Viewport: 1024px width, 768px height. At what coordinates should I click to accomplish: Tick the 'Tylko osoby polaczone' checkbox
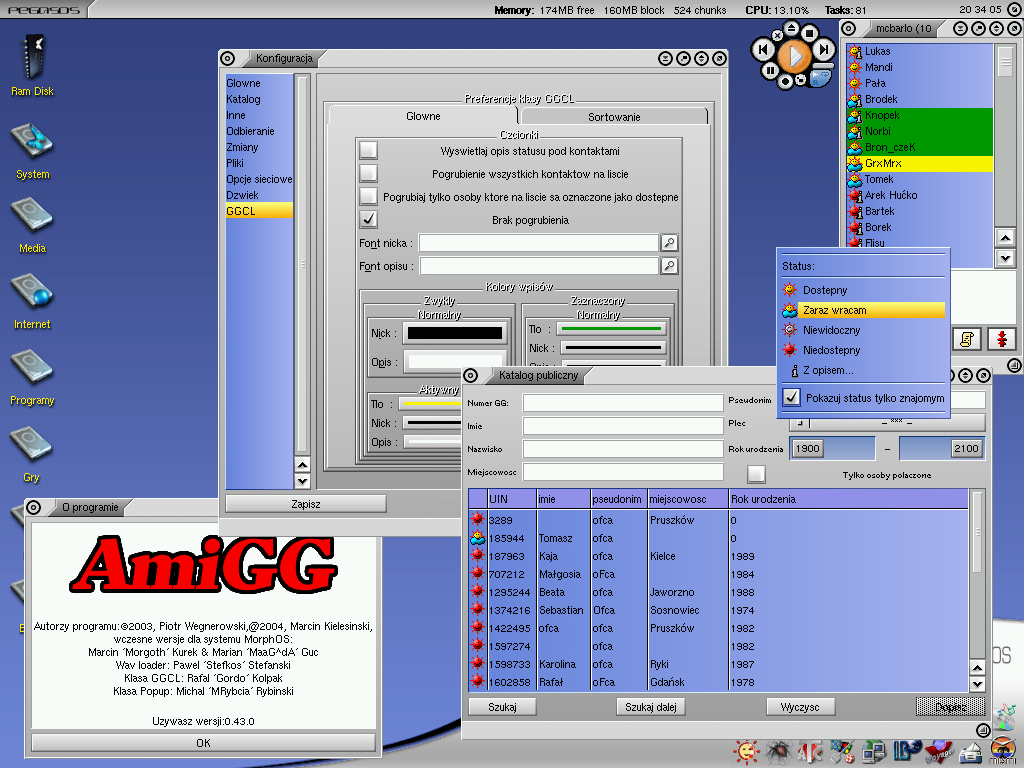(x=756, y=474)
